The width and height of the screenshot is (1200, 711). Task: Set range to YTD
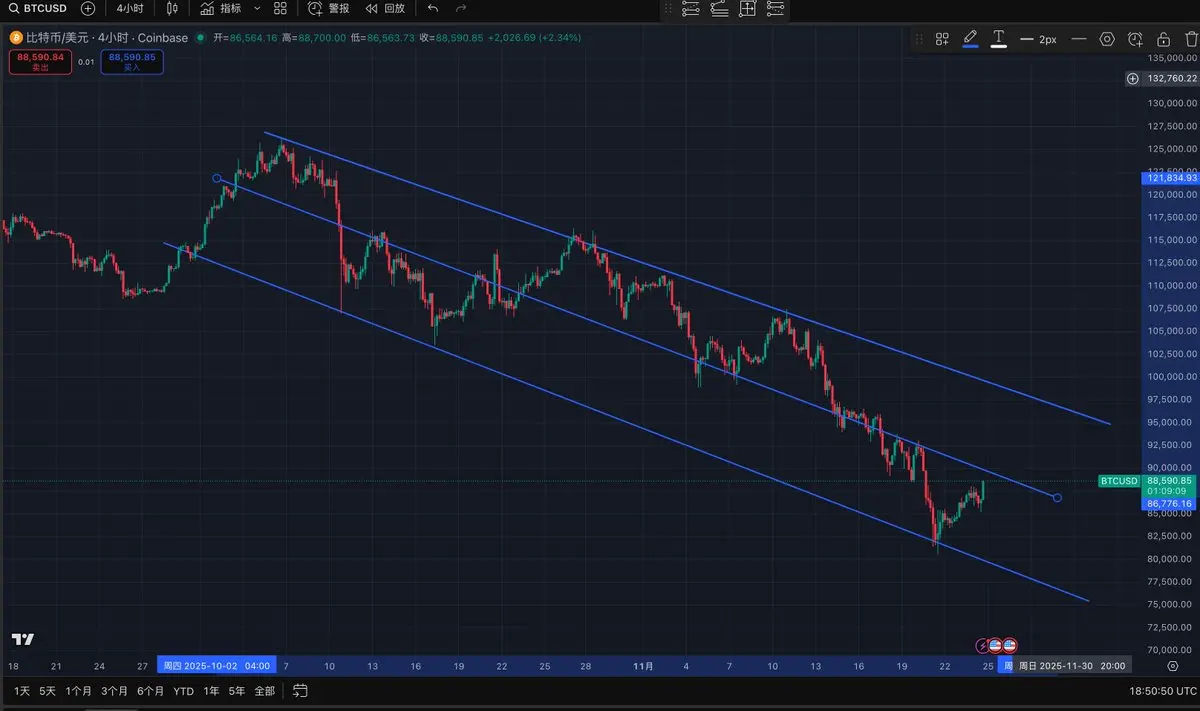pyautogui.click(x=183, y=691)
